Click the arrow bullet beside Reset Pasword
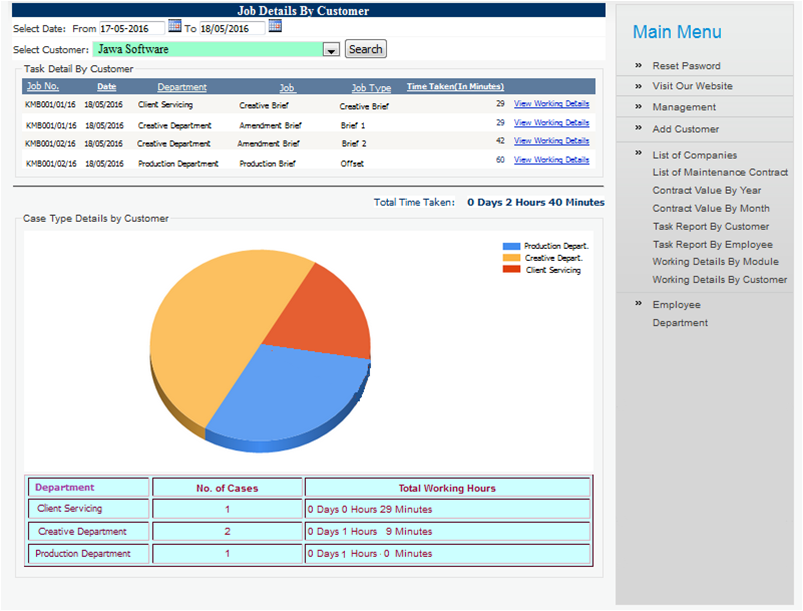The width and height of the screenshot is (803, 611). point(638,65)
